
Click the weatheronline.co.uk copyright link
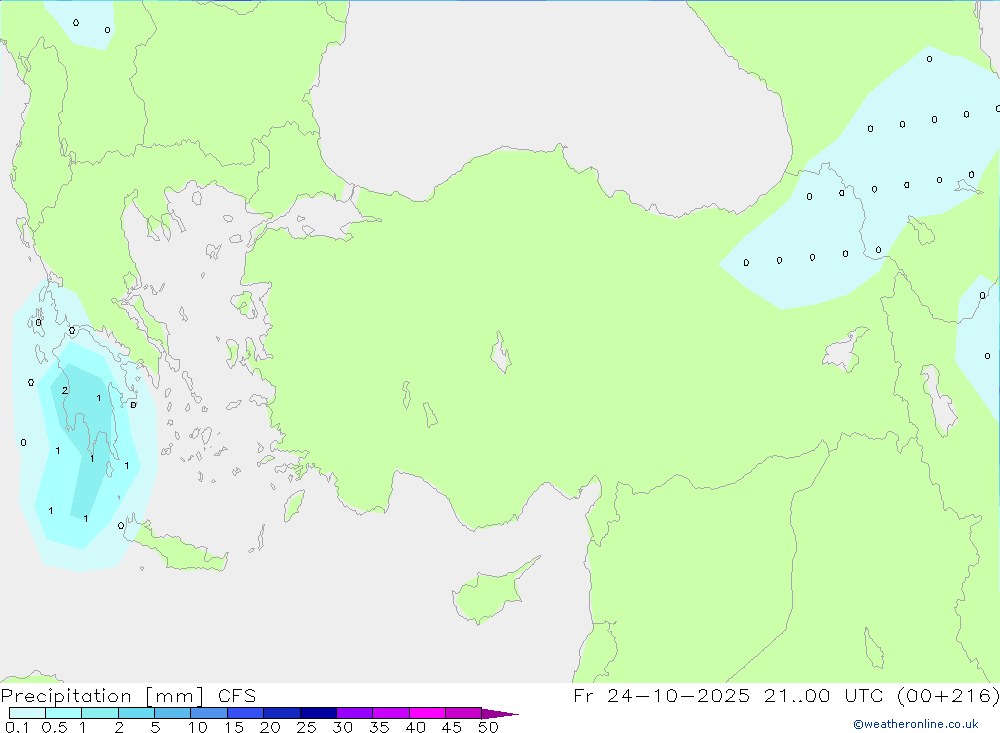[x=916, y=724]
